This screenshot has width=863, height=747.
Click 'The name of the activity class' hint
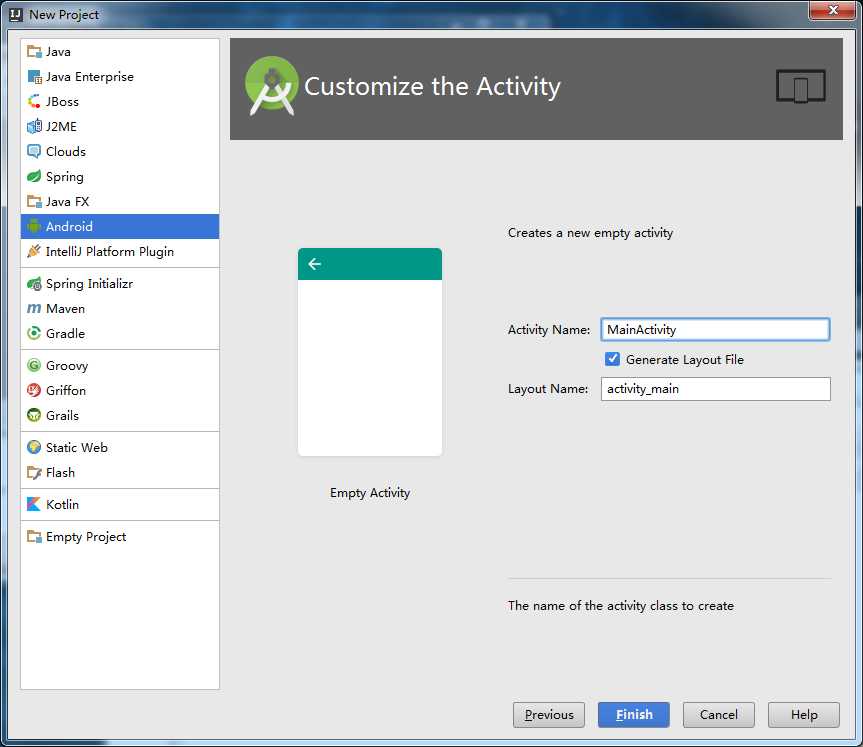[x=621, y=606]
